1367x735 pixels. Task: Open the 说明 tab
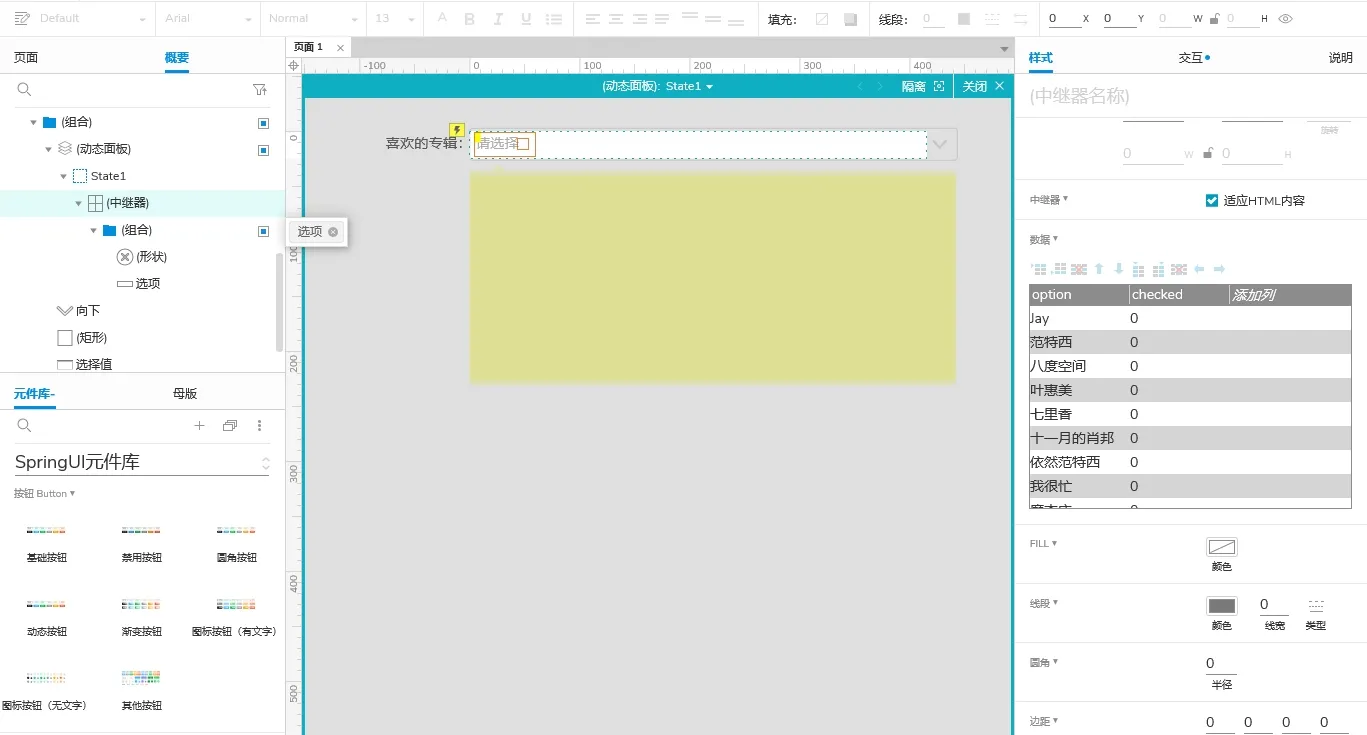pos(1341,58)
